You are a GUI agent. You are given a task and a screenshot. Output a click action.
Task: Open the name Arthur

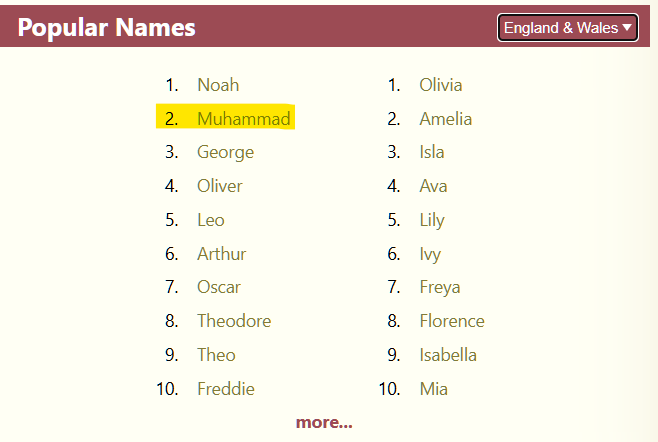pyautogui.click(x=222, y=254)
